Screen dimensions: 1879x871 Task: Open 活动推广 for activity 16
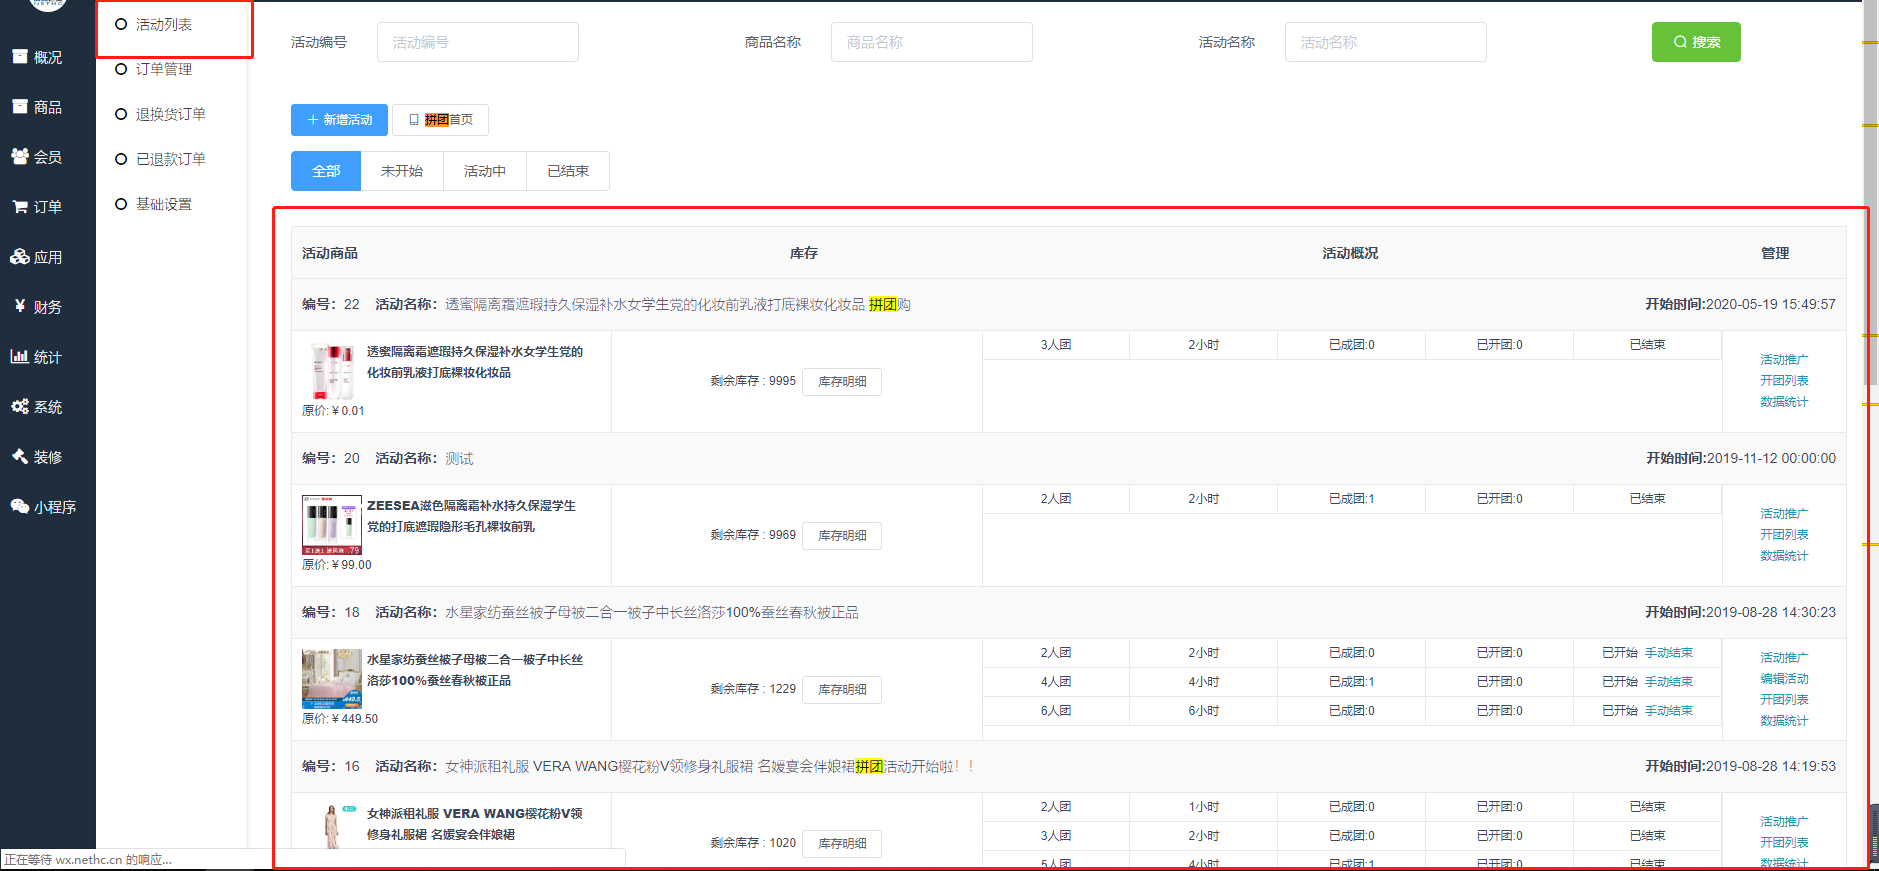tap(1784, 822)
